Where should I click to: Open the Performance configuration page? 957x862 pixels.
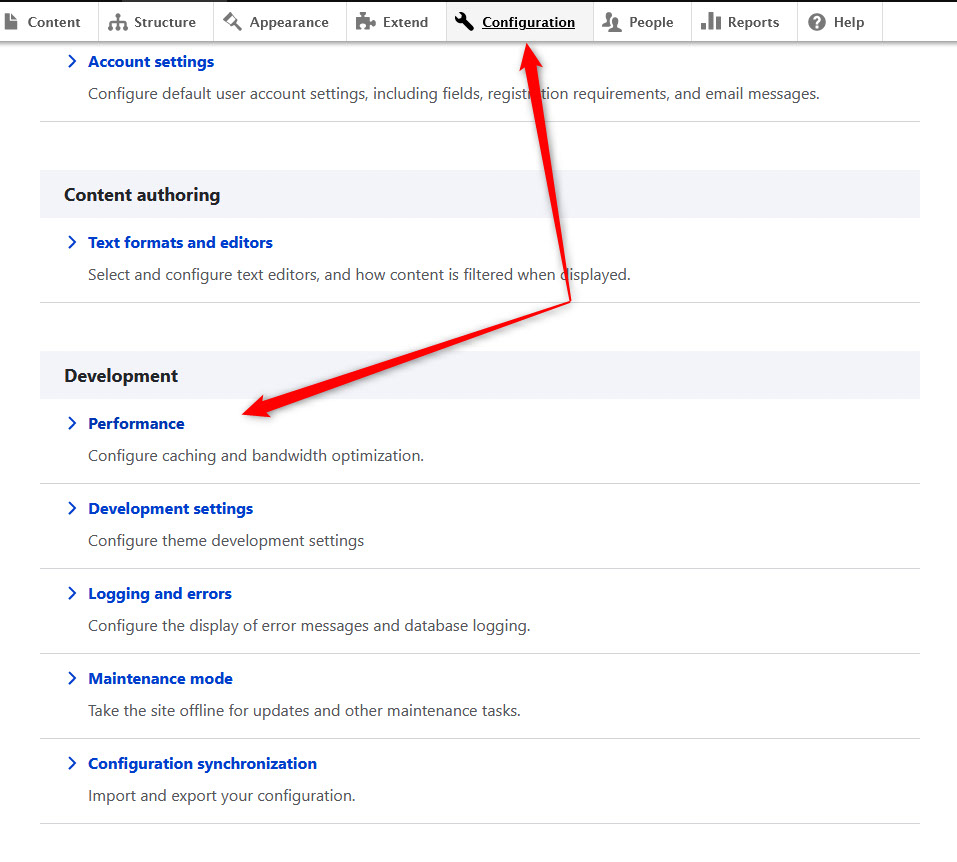(x=136, y=423)
